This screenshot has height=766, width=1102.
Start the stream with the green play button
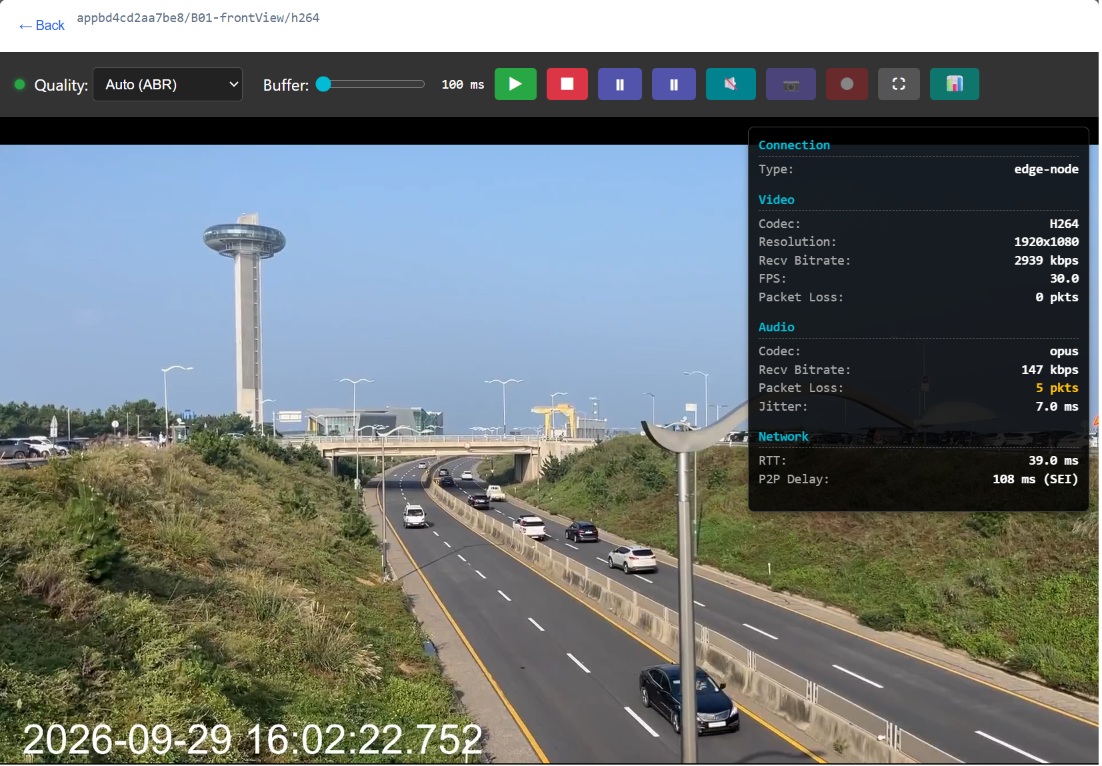point(515,84)
